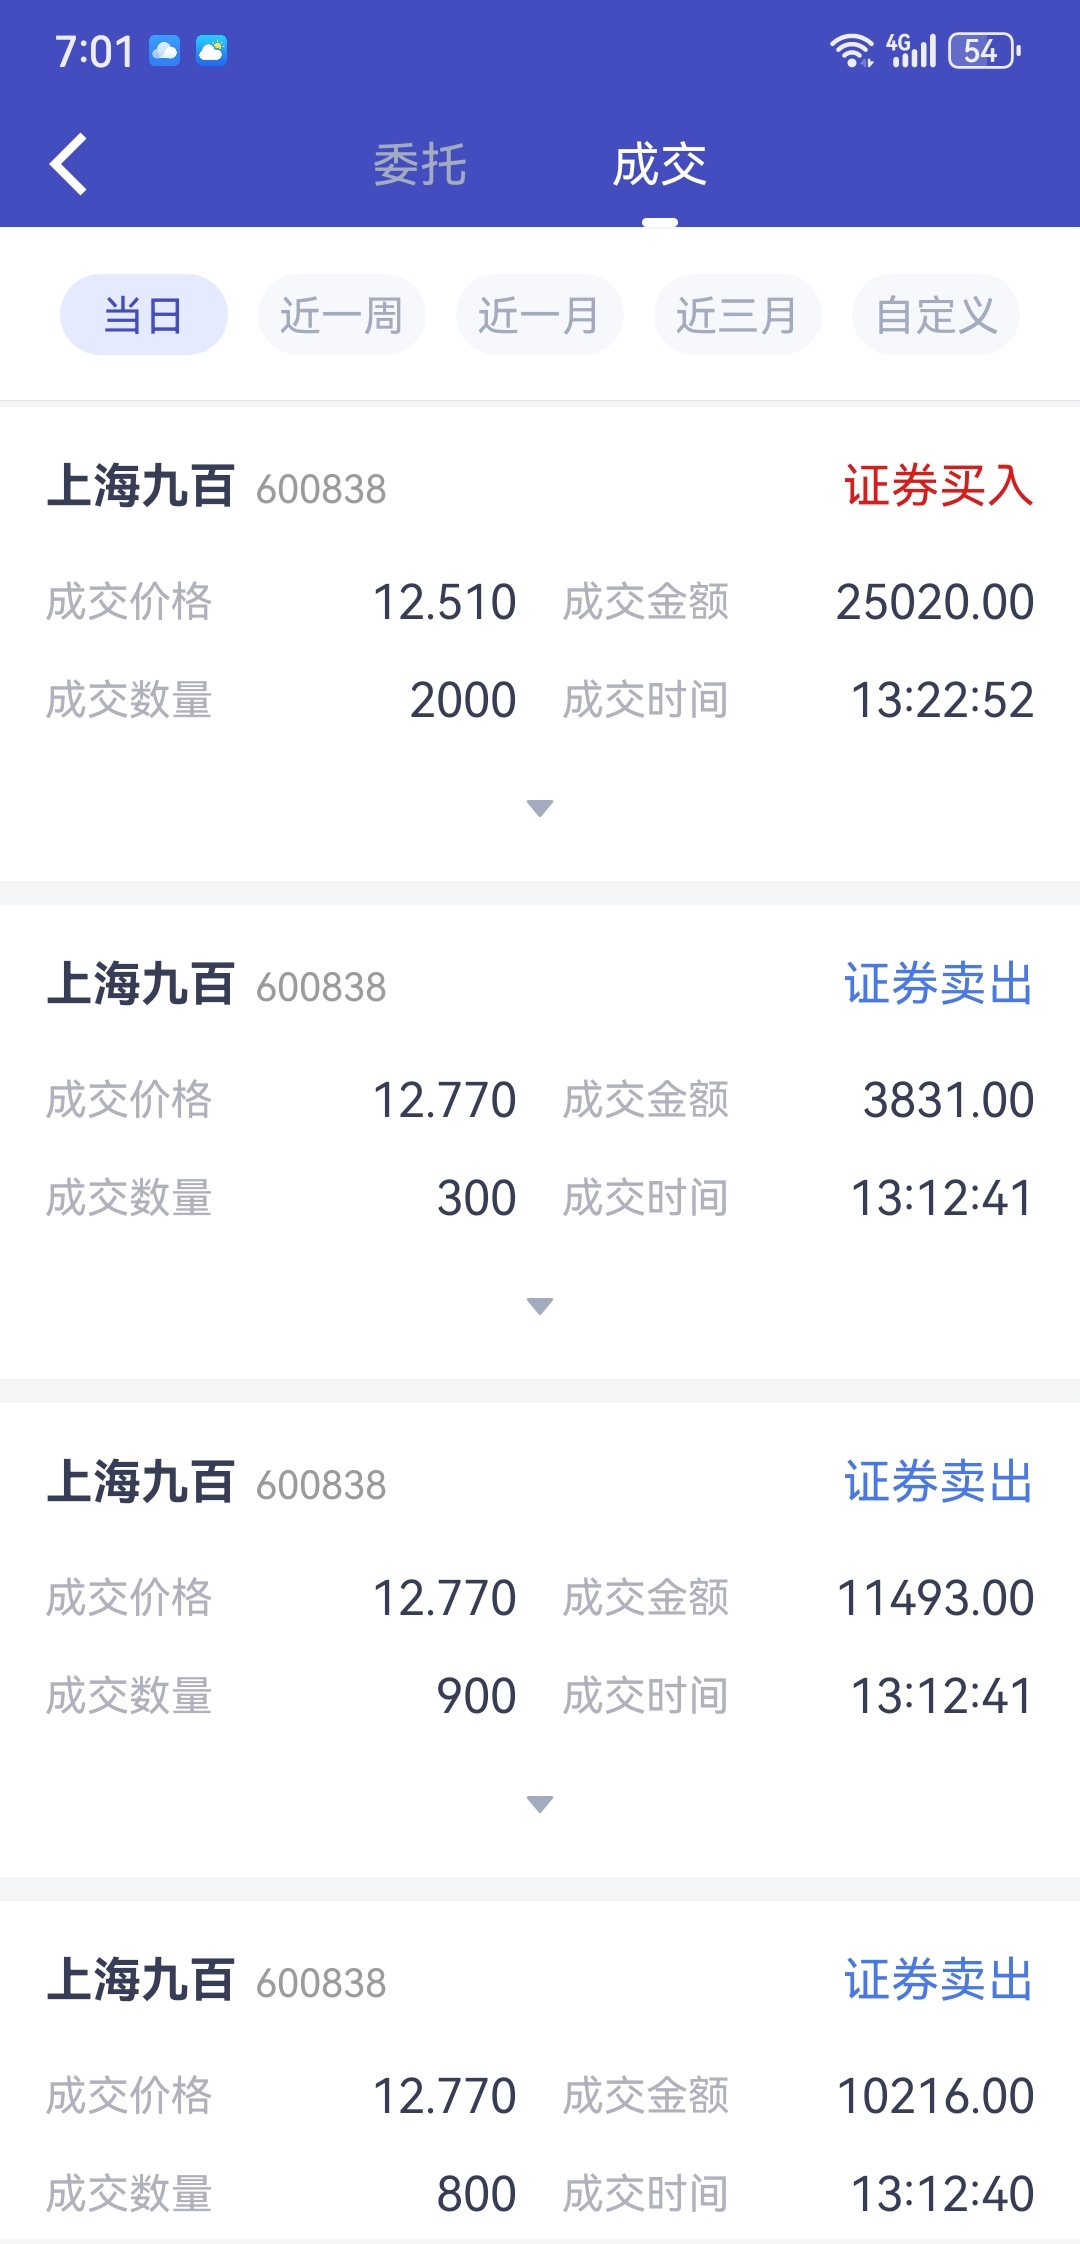Select the 近一月 date filter
This screenshot has width=1080, height=2244.
tap(540, 315)
